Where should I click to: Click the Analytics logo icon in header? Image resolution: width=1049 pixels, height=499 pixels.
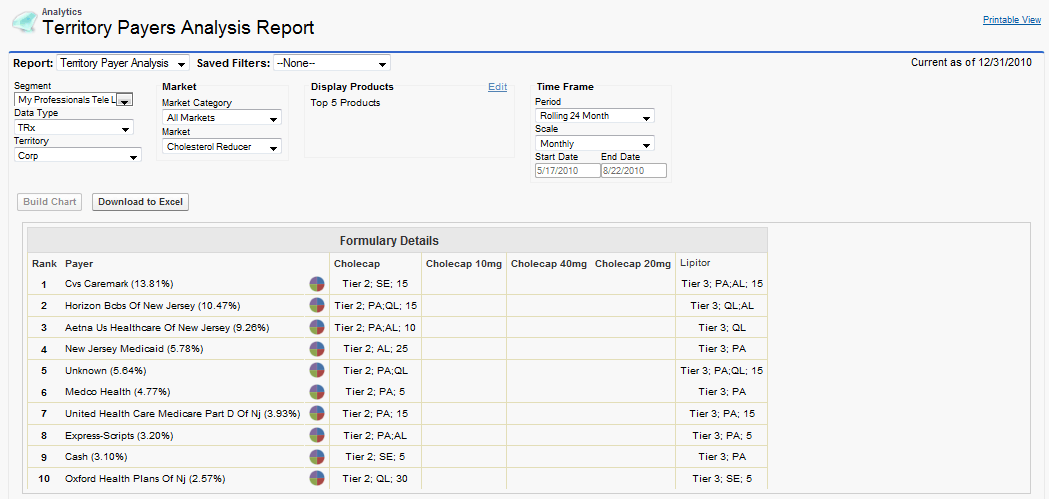coord(23,22)
